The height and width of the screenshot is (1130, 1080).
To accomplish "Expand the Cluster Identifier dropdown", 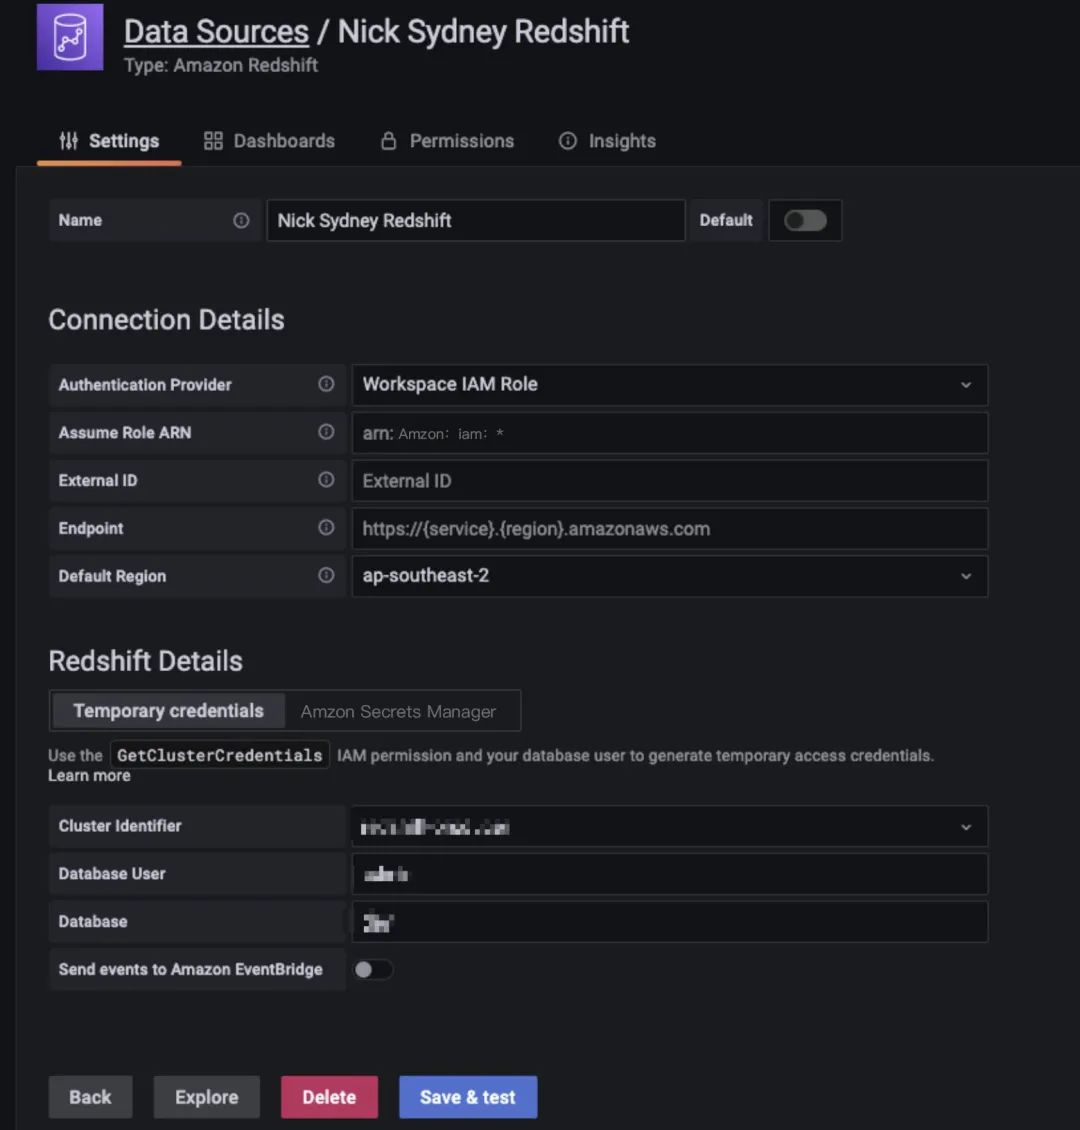I will pos(669,826).
